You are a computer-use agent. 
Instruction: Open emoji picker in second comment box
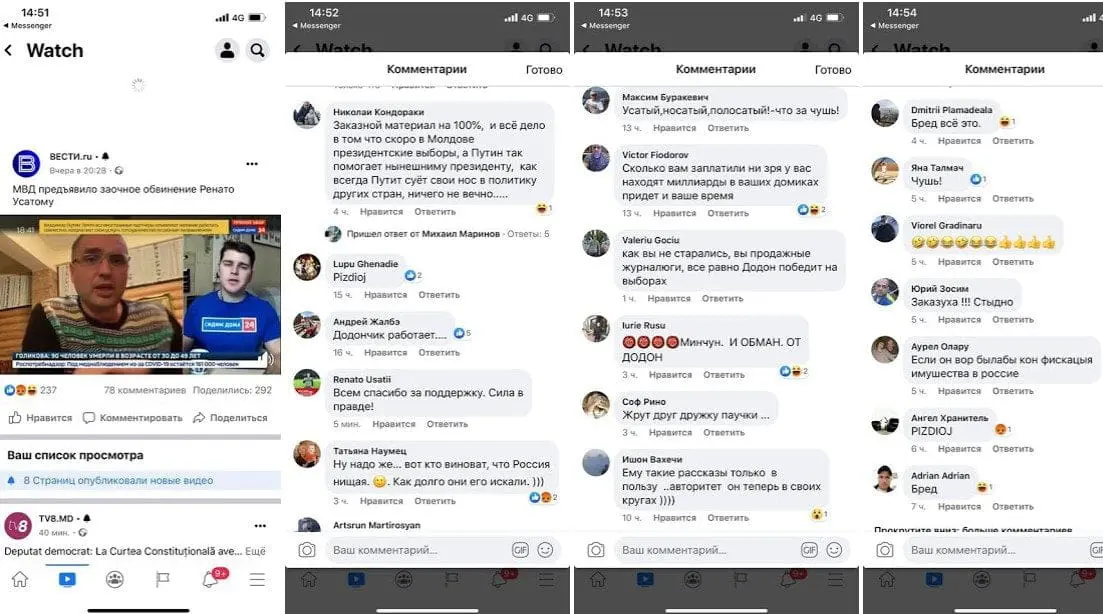point(834,550)
